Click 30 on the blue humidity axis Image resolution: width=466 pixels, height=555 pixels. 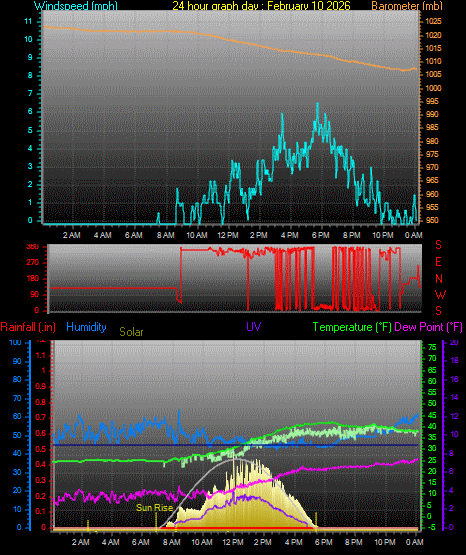[17, 472]
